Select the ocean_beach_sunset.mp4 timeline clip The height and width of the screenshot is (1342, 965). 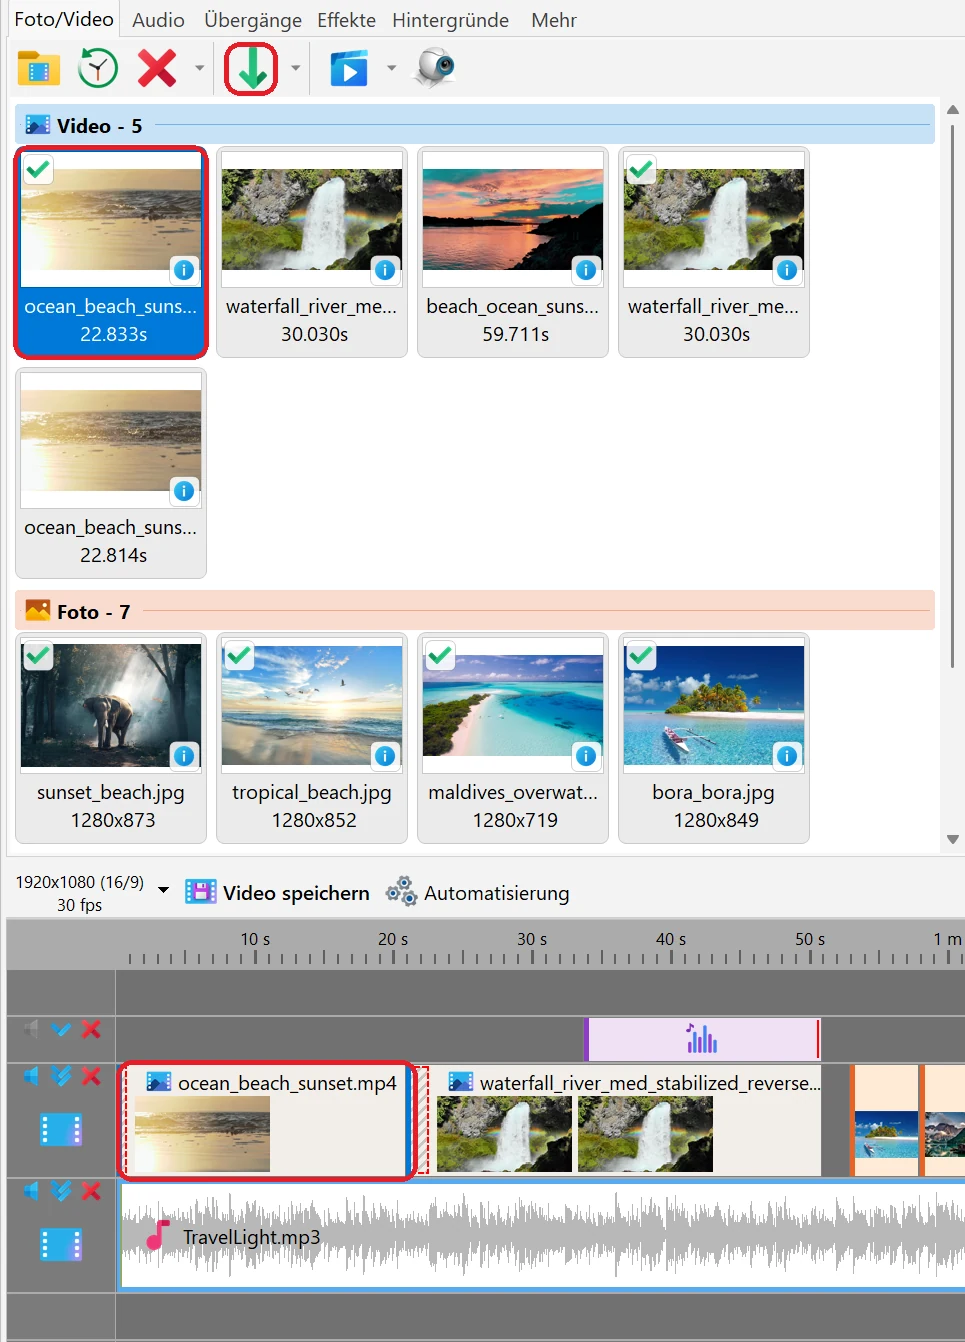(266, 1121)
